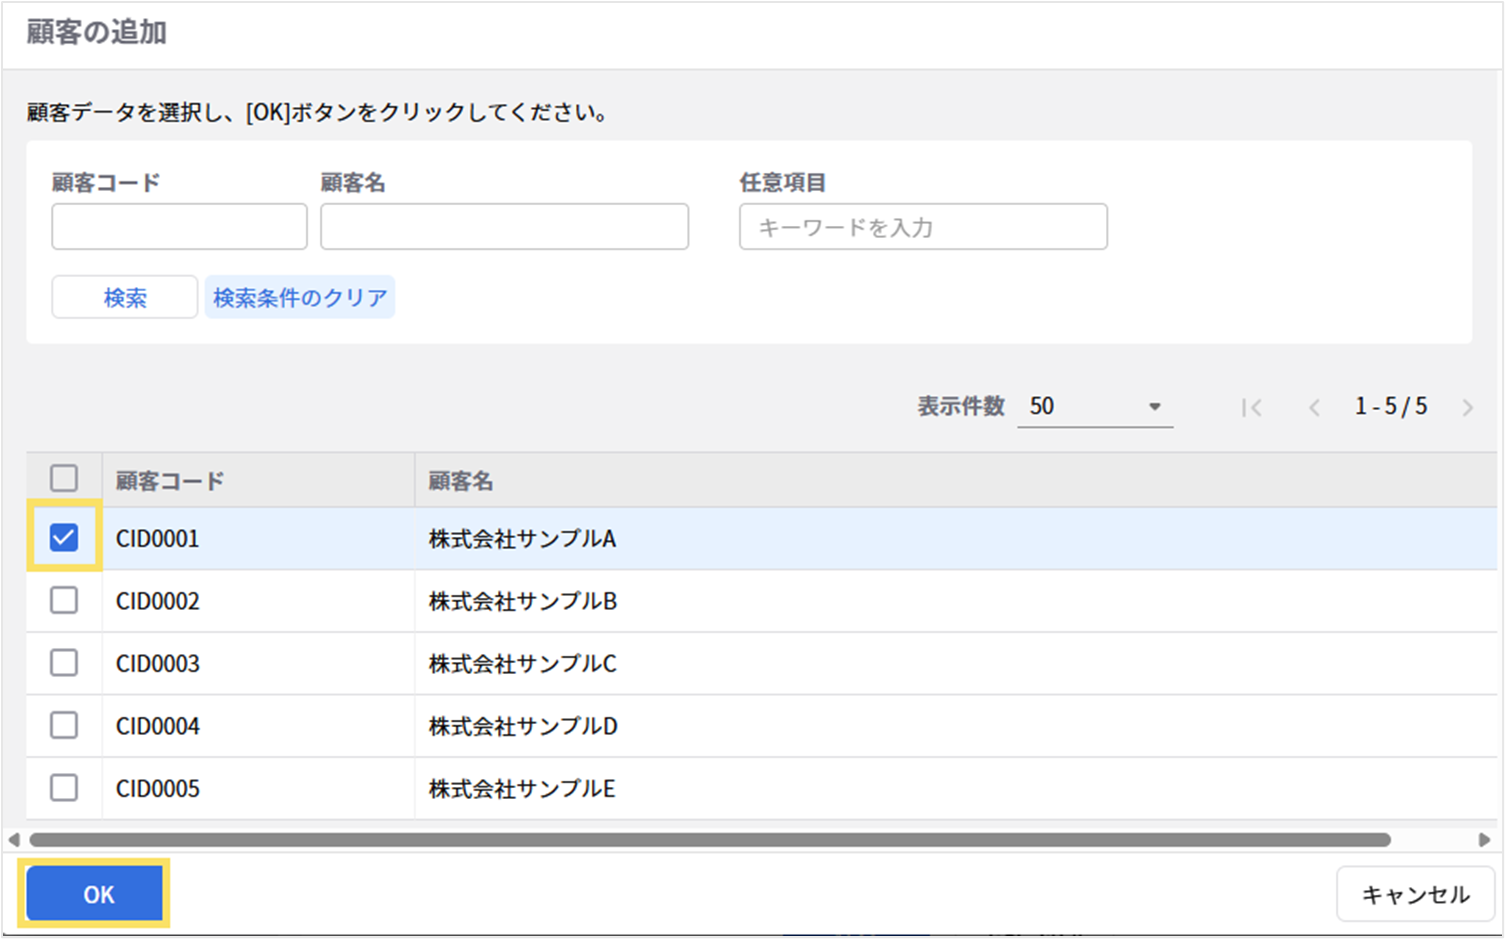
Task: Go to next page arrow
Action: 1467,407
